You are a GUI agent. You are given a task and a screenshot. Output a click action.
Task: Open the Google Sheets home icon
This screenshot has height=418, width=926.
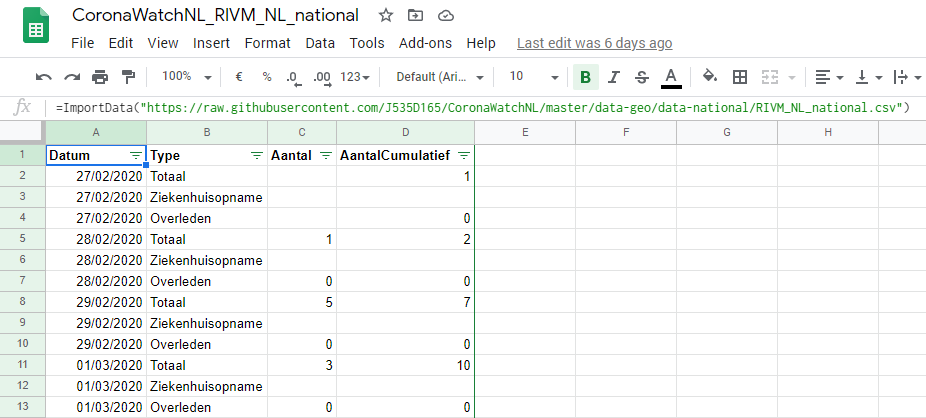click(36, 25)
